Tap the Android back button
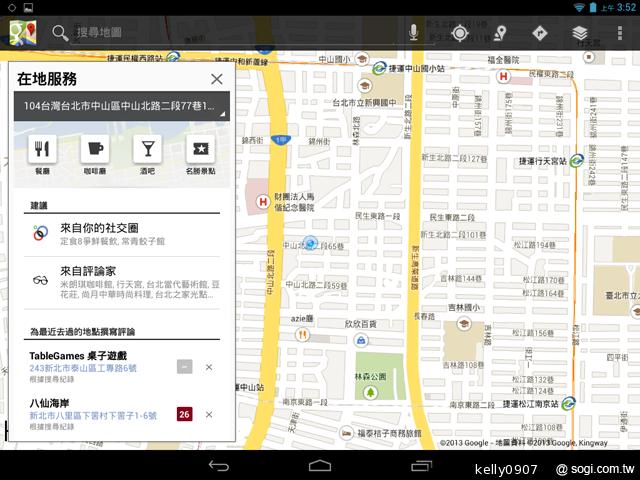This screenshot has height=480, width=640. (x=219, y=466)
